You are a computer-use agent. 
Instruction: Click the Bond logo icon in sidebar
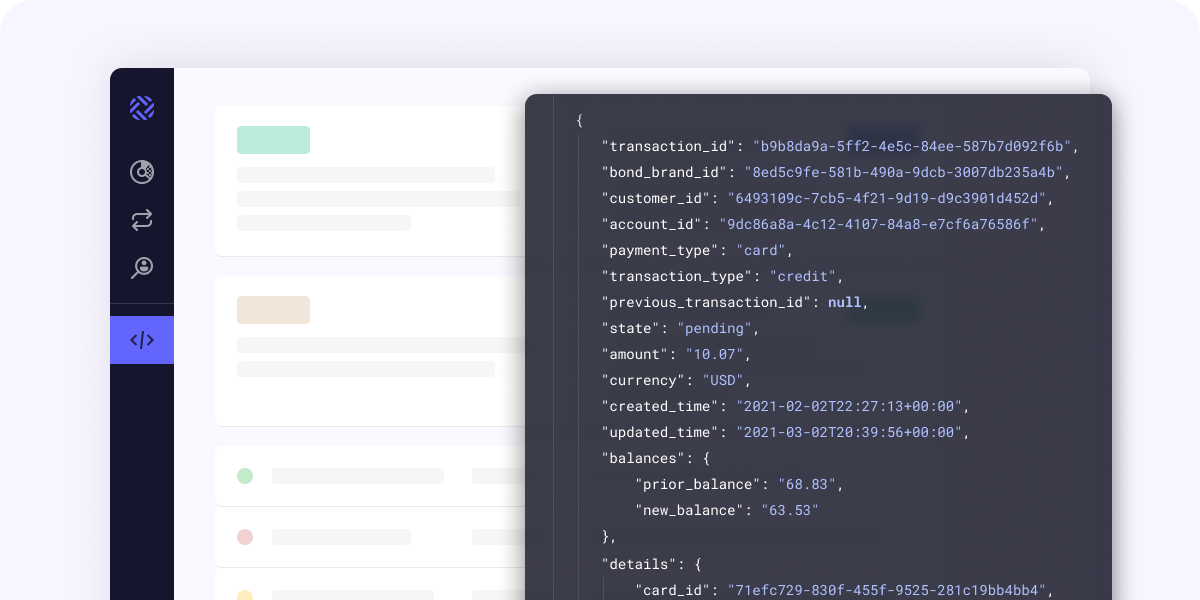coord(142,108)
